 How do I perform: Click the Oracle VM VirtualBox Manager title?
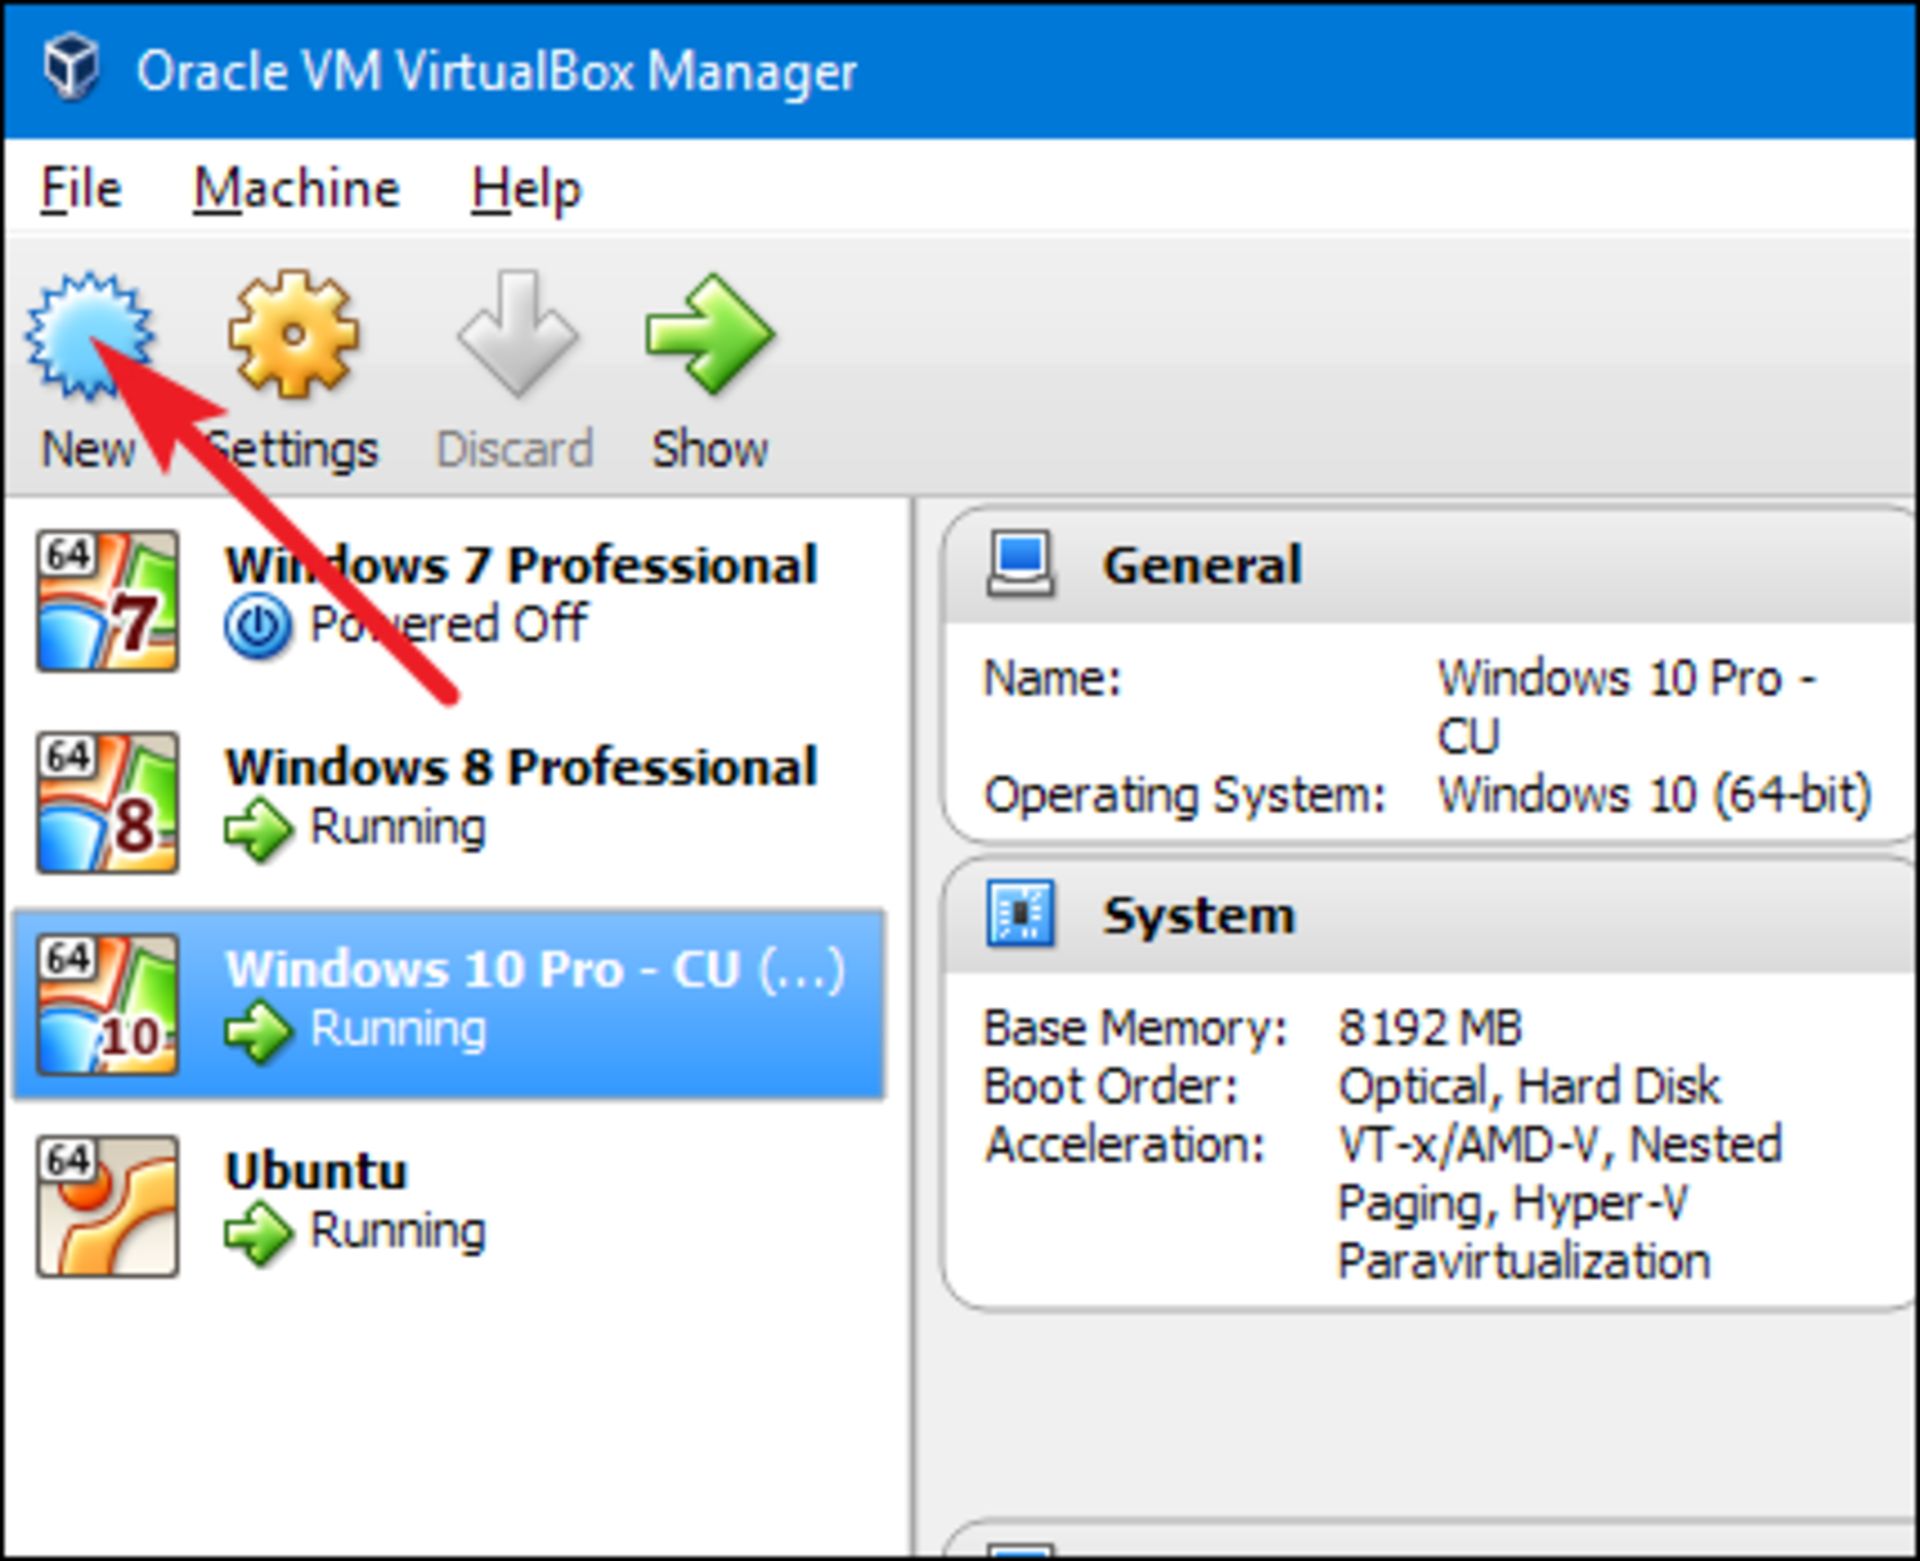point(497,72)
